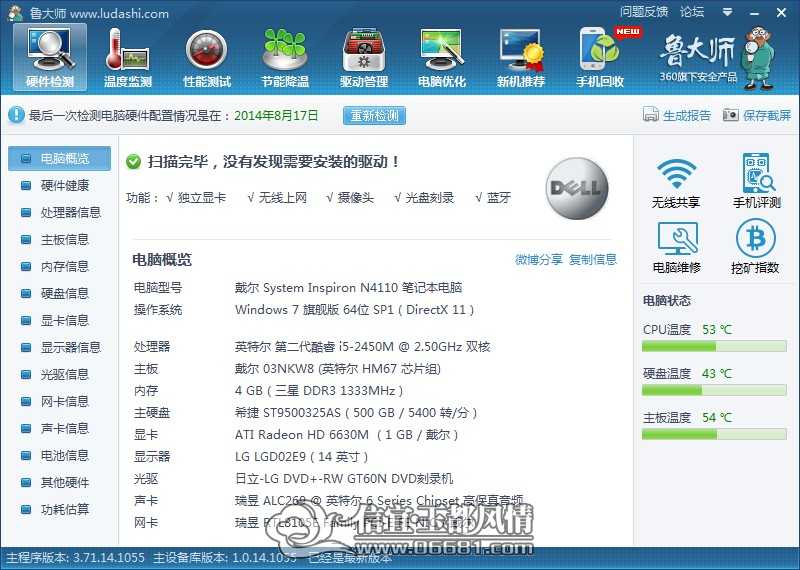
Task: Click the 显示器 LG LGD02E9 text
Action: [x=302, y=457]
